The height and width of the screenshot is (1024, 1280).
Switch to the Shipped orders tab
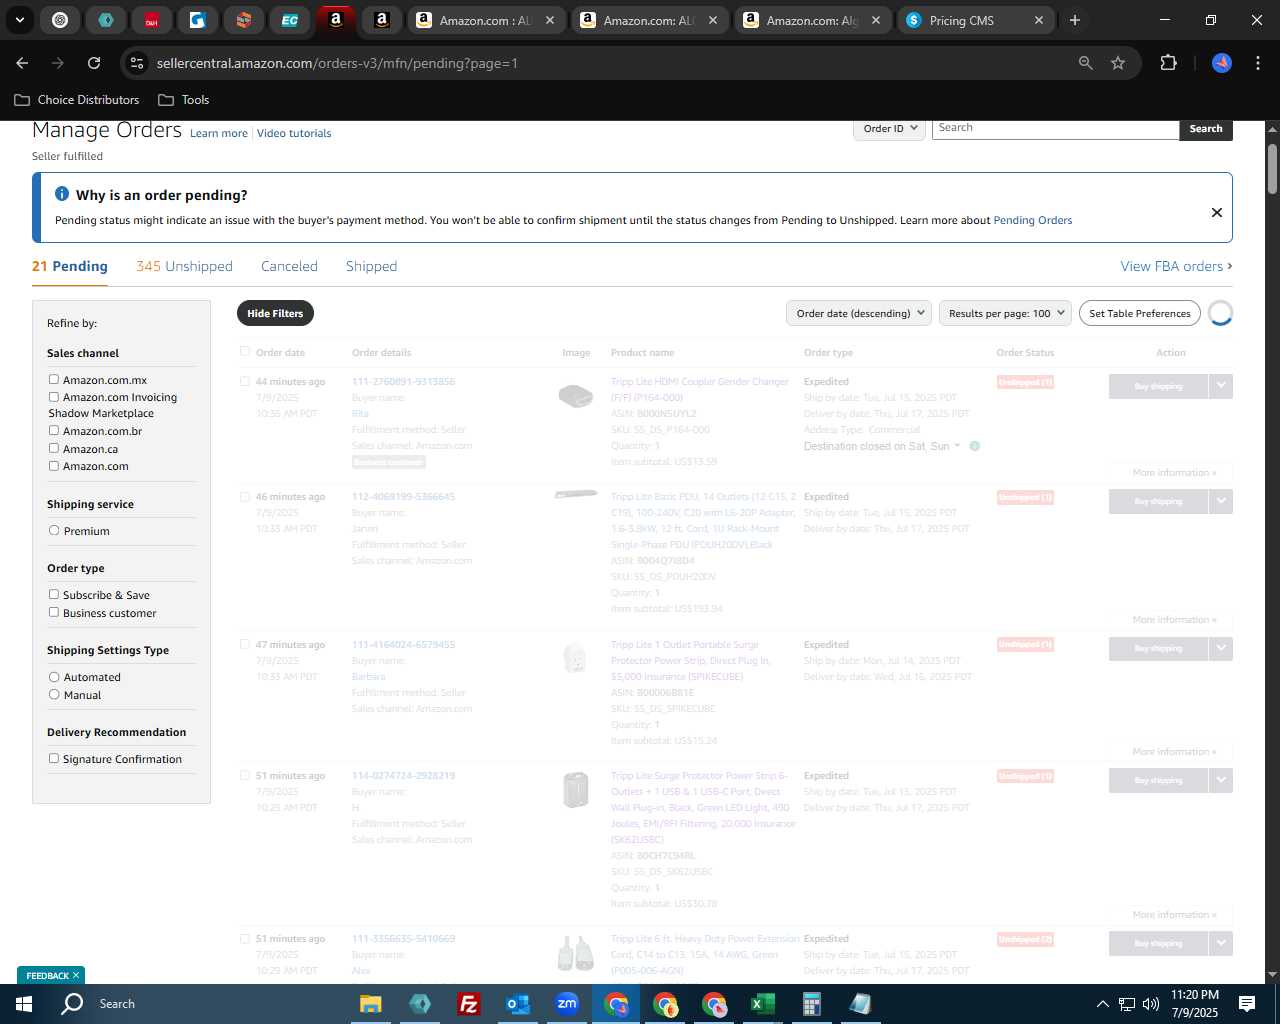[x=371, y=266]
